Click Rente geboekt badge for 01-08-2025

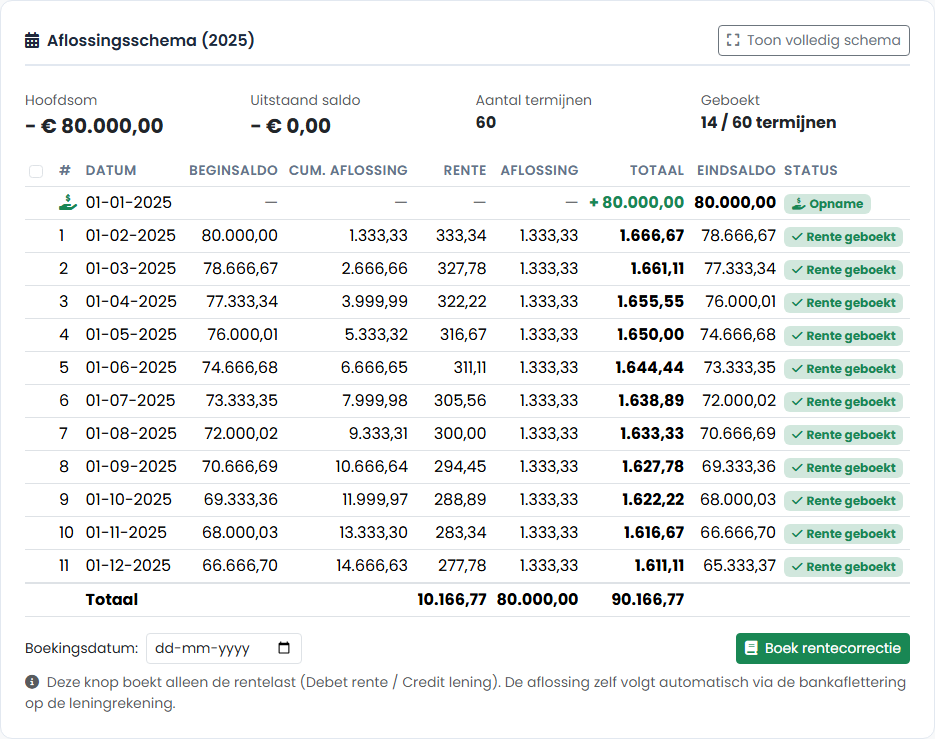(x=843, y=435)
